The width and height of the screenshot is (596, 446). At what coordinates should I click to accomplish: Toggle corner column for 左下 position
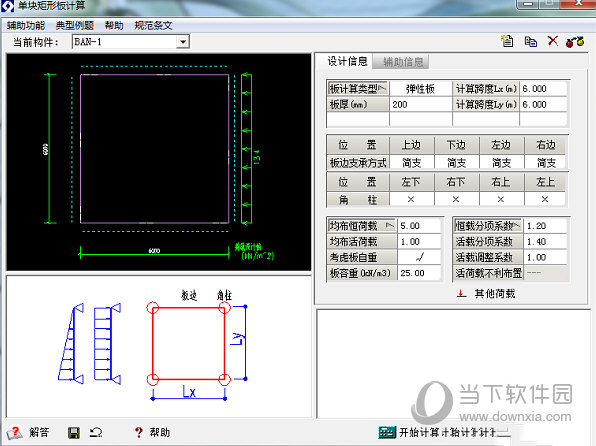pos(411,199)
